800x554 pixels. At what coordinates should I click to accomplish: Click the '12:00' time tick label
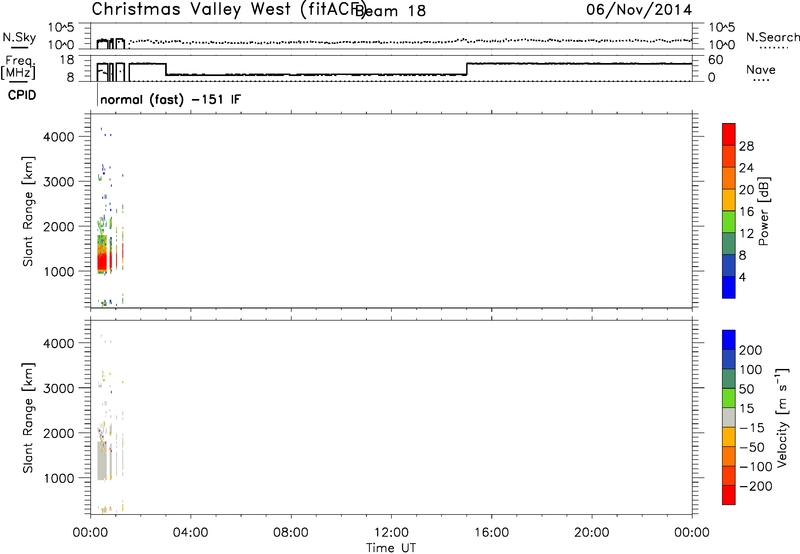[x=391, y=533]
